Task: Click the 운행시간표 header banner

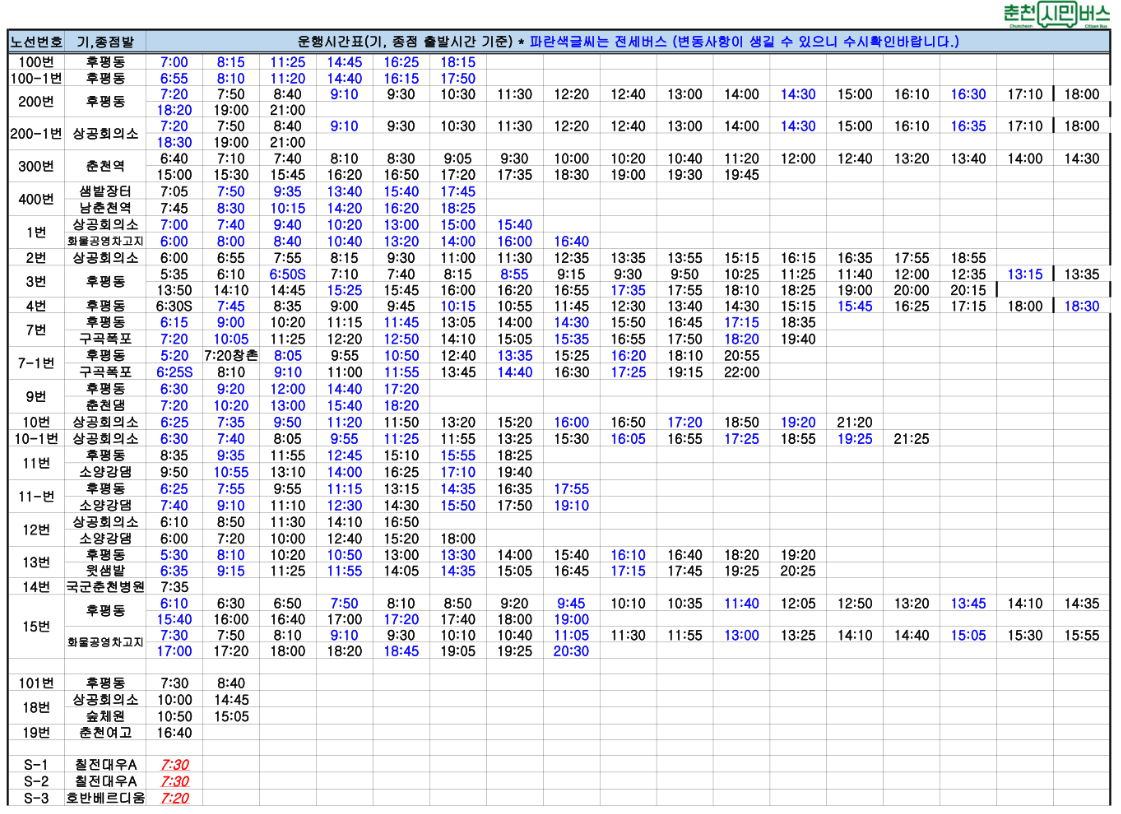Action: point(628,41)
